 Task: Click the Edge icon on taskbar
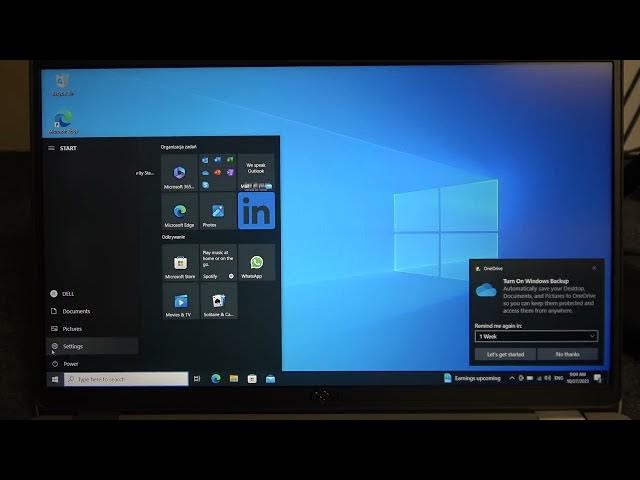215,379
